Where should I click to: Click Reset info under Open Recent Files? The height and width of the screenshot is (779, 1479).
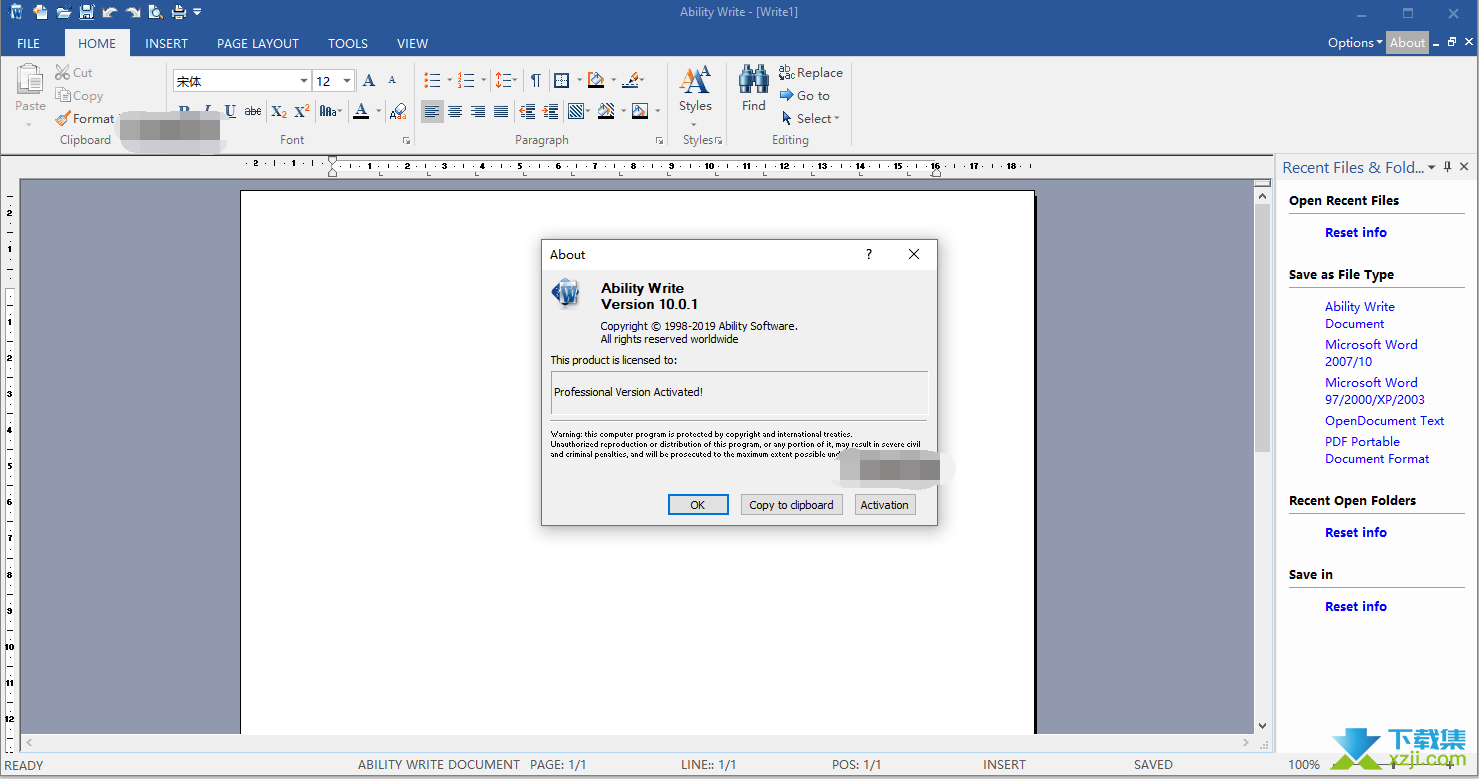1355,232
